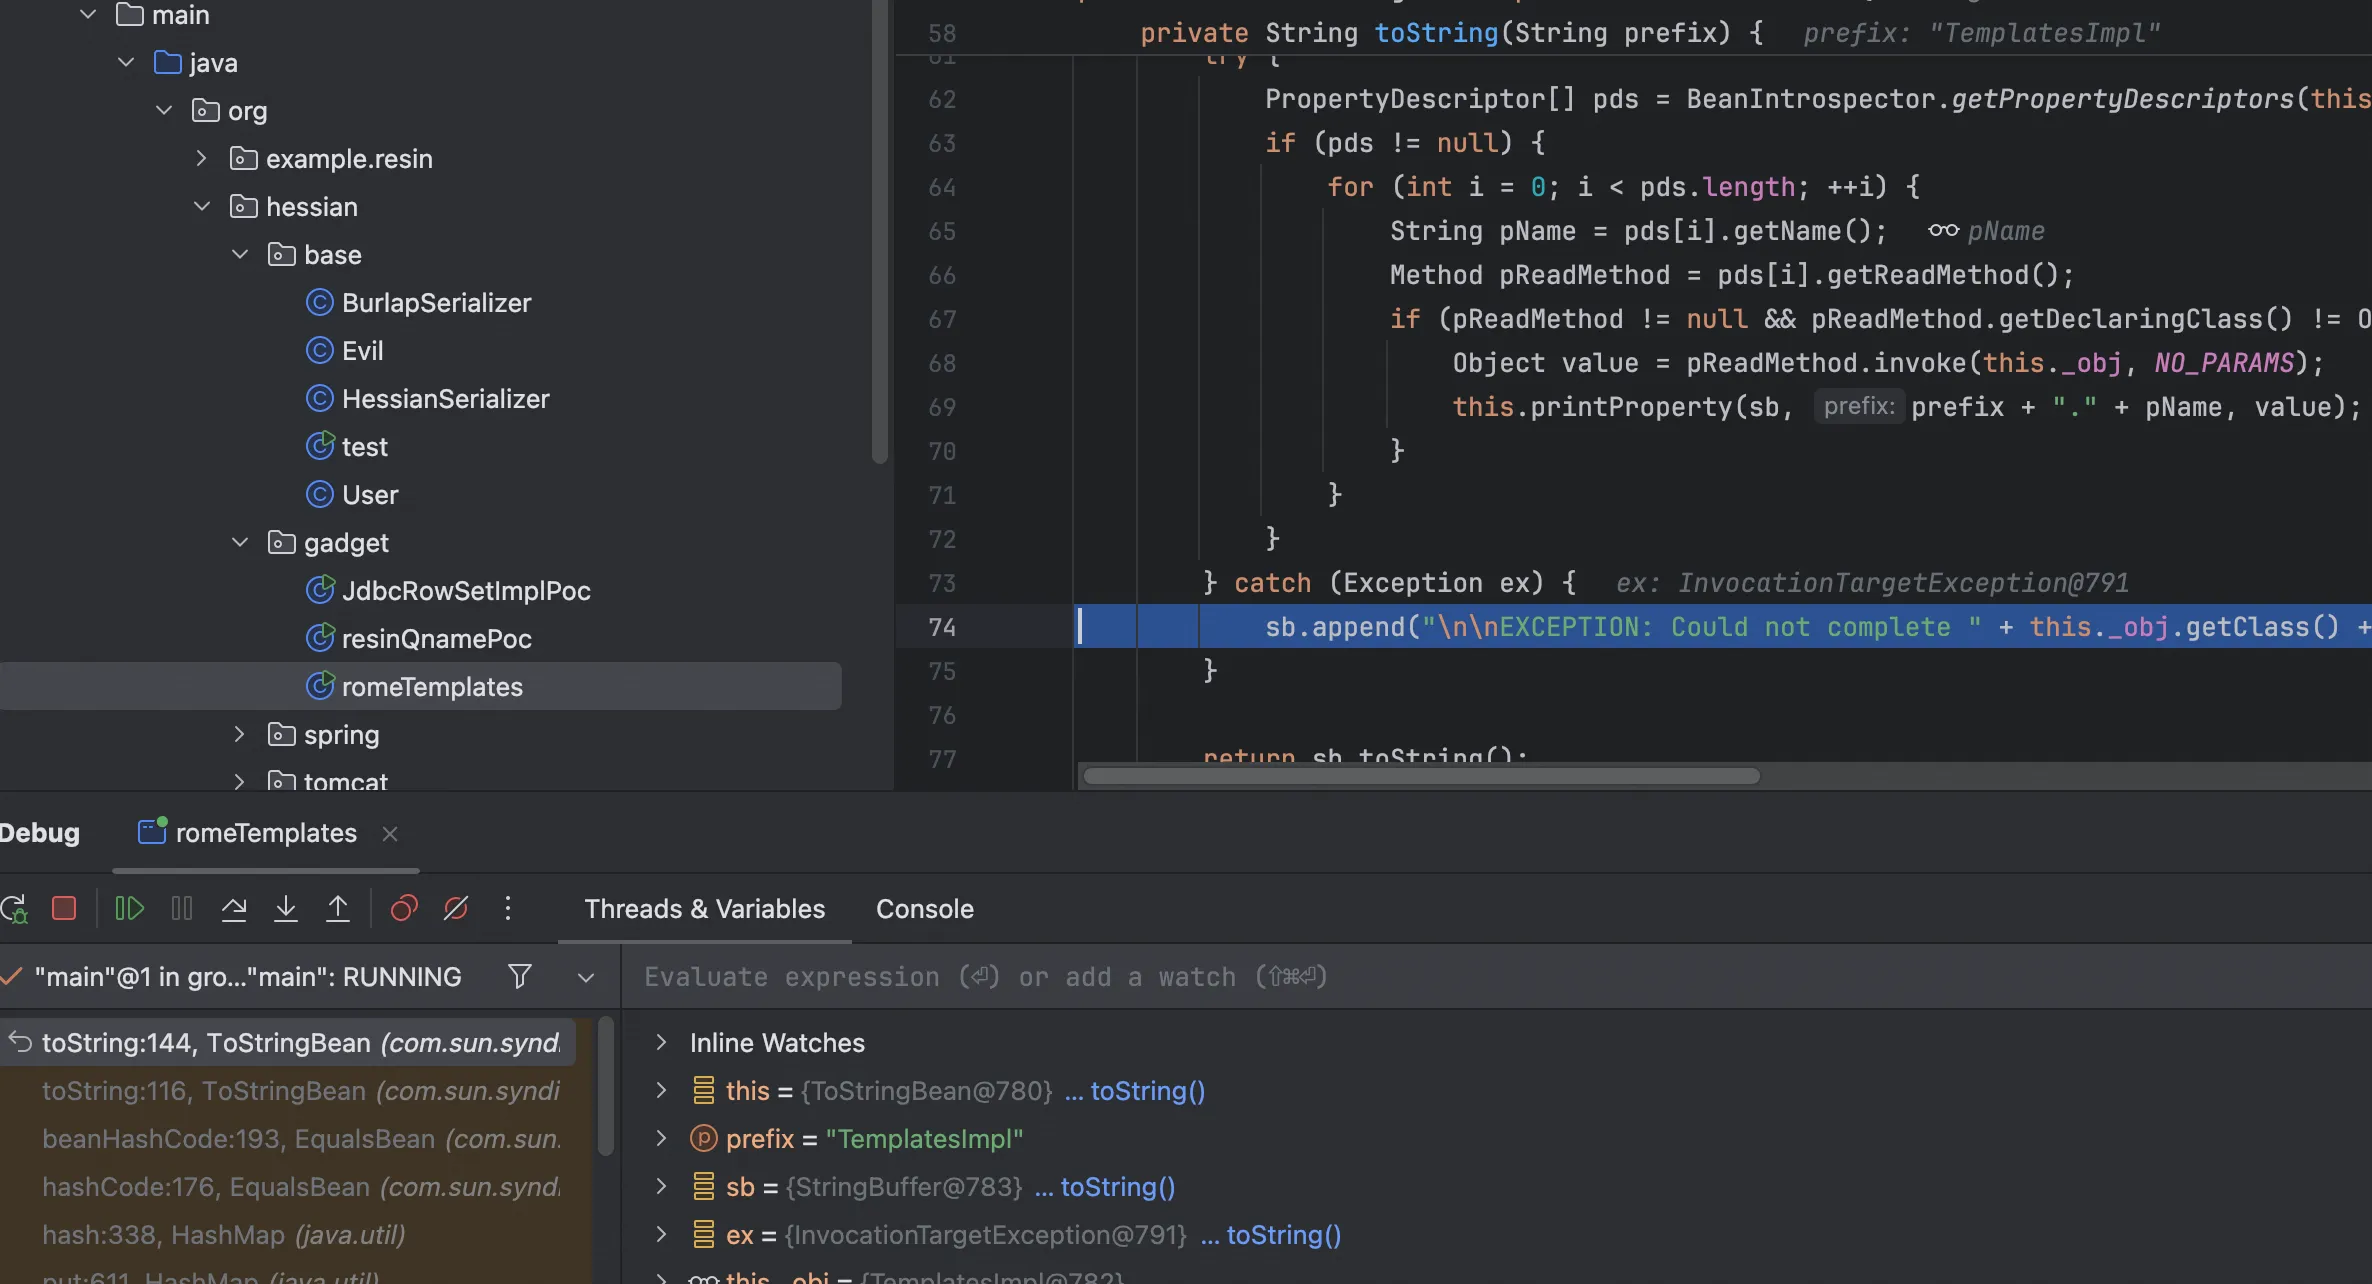
Task: Open the thread selector dropdown arrow
Action: [586, 978]
